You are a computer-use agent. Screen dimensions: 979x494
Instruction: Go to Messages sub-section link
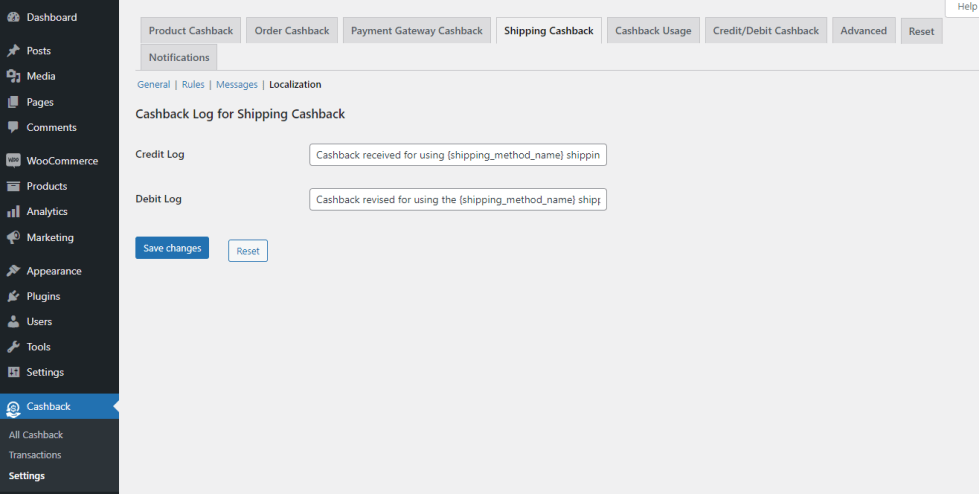pyautogui.click(x=237, y=84)
